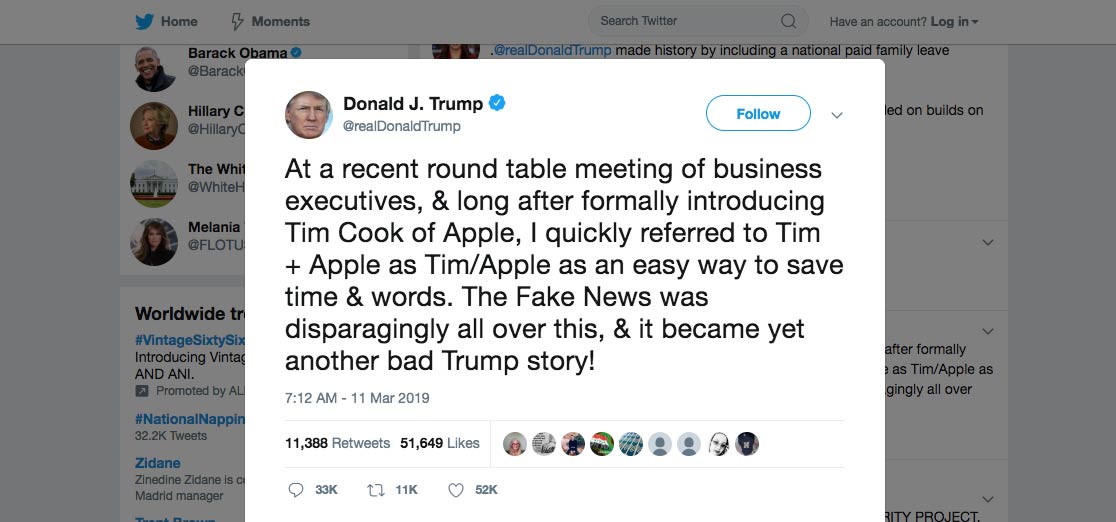Open the tweet timestamp 7:12 AM link
The height and width of the screenshot is (522, 1116).
(x=357, y=398)
